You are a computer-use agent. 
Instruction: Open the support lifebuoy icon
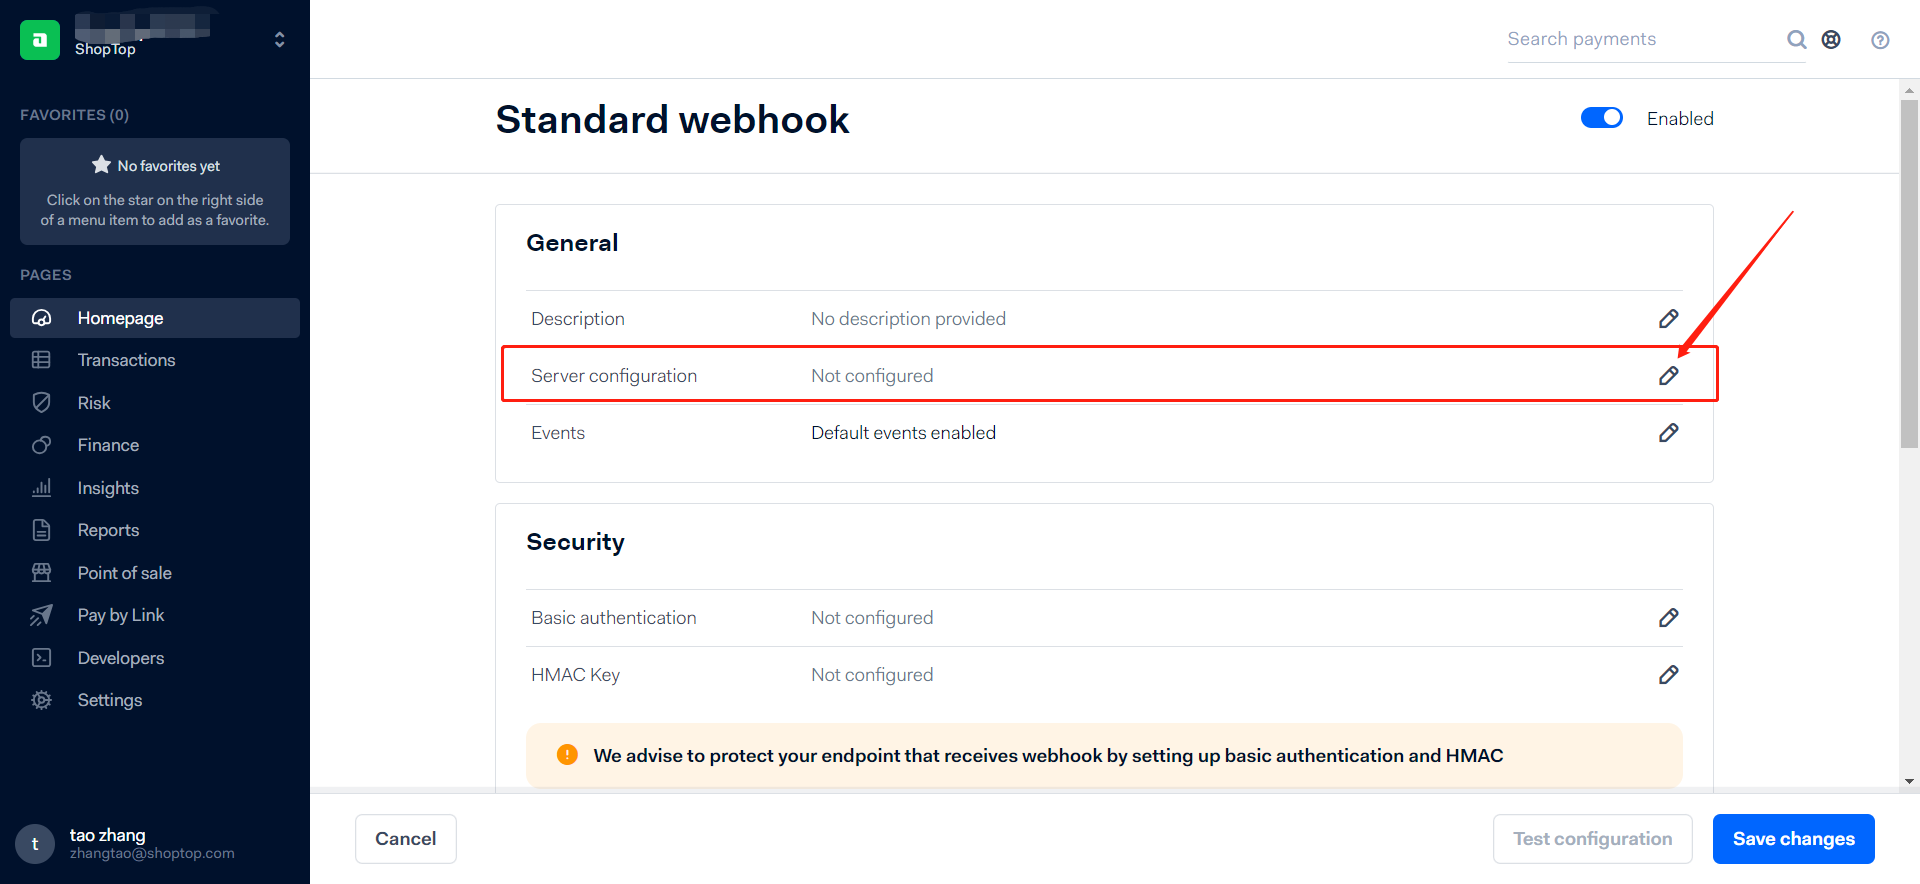click(1831, 39)
